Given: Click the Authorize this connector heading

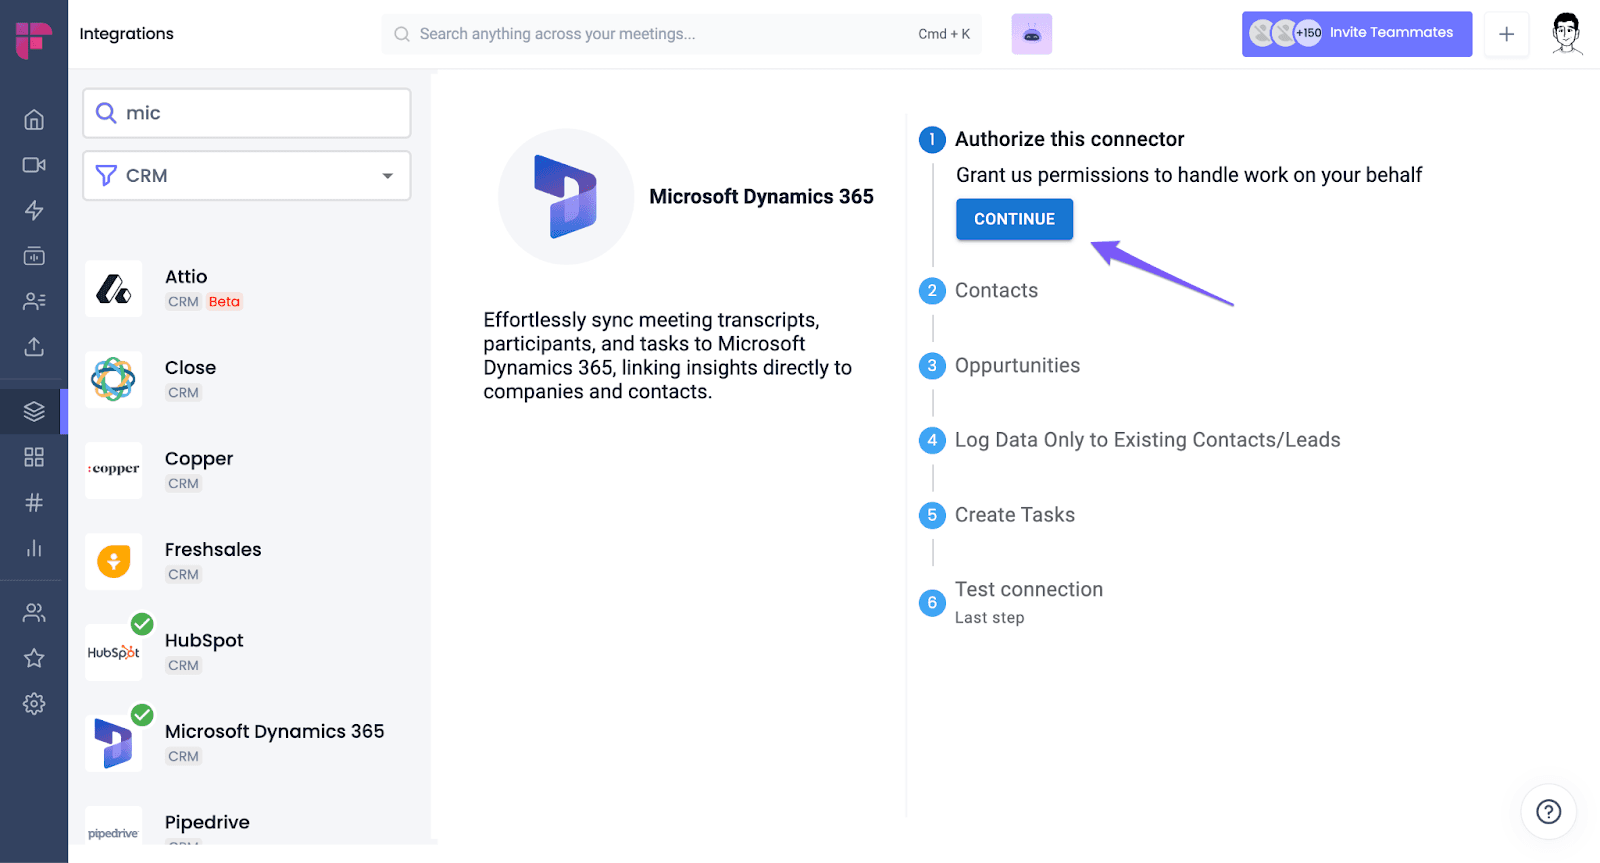Looking at the screenshot, I should [1069, 139].
